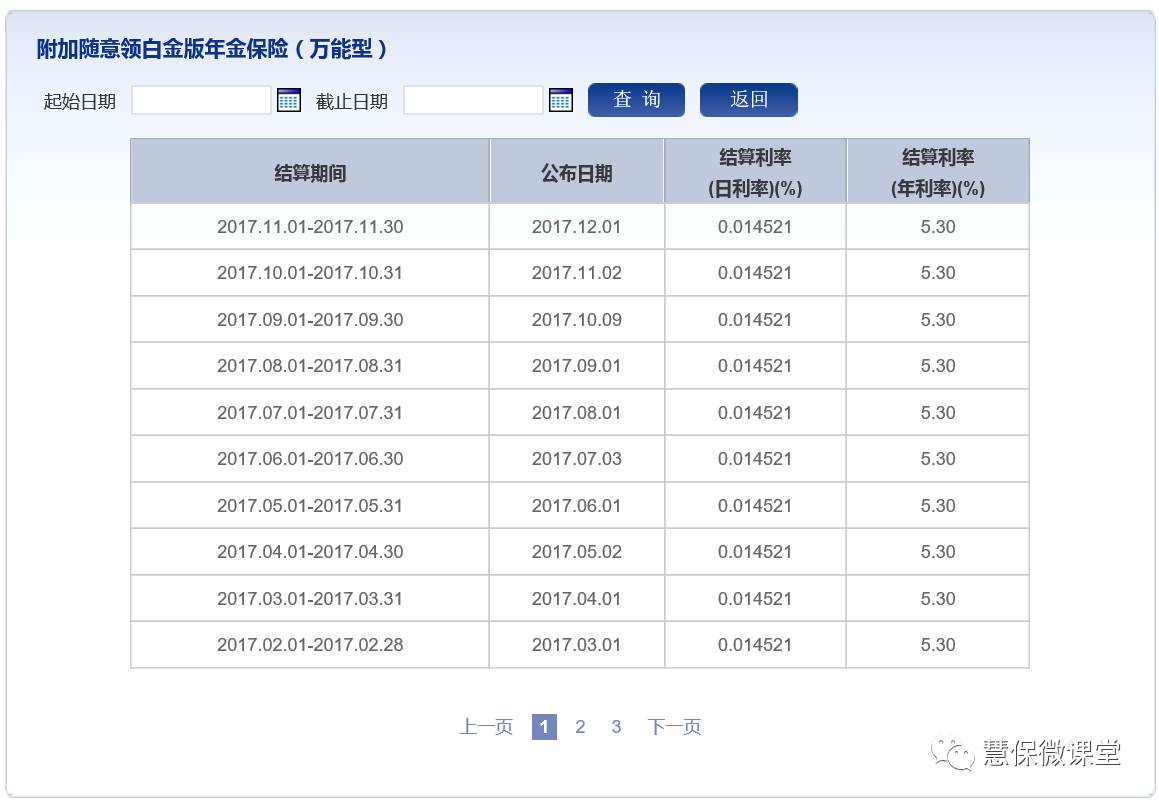
Task: Open the start date calendar picker icon
Action: pyautogui.click(x=288, y=100)
